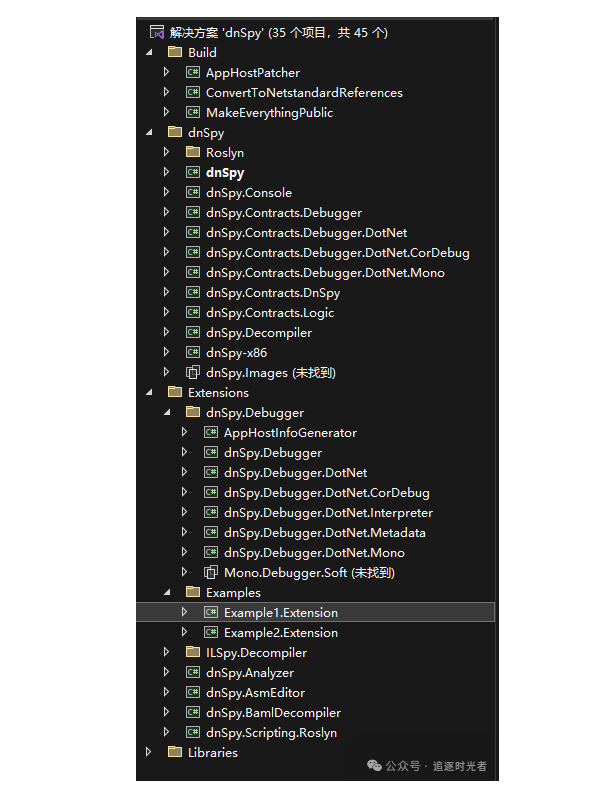Click the C# icon beside dnSpy.Decompiler

193,332
